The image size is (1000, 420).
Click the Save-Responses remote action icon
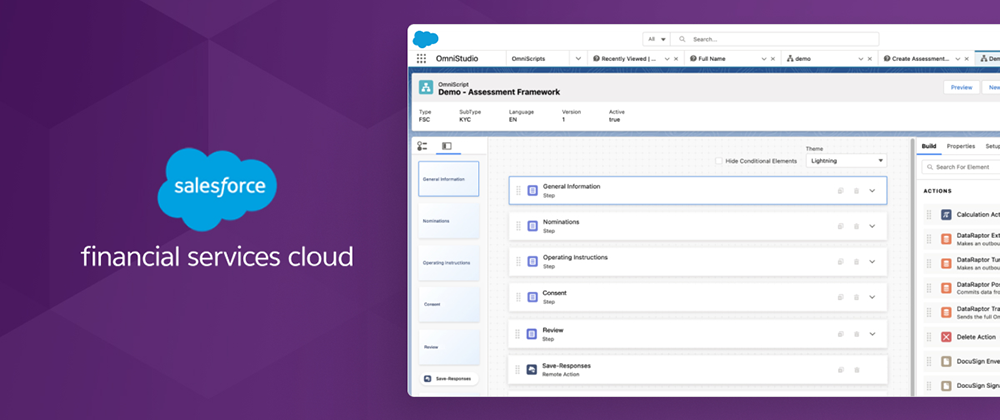pyautogui.click(x=532, y=370)
